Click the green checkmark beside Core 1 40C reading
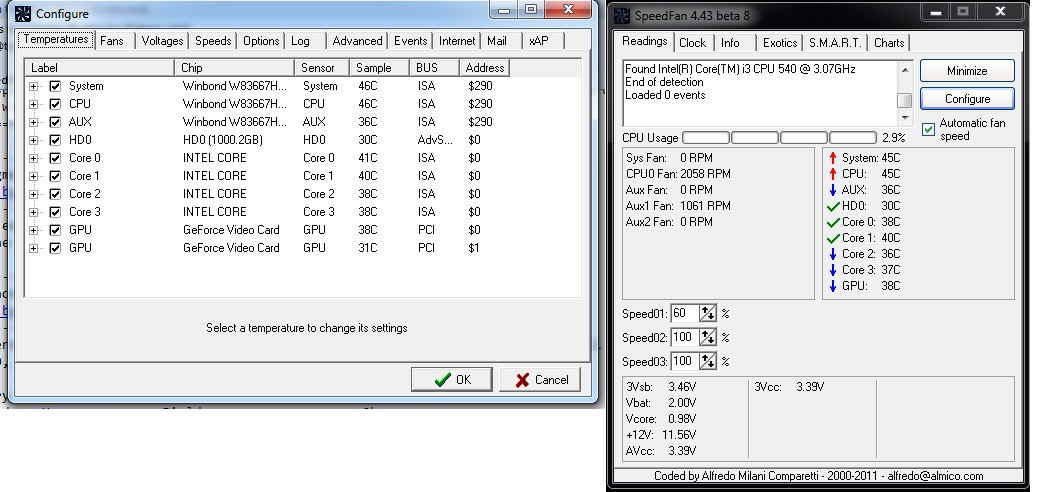 (833, 238)
